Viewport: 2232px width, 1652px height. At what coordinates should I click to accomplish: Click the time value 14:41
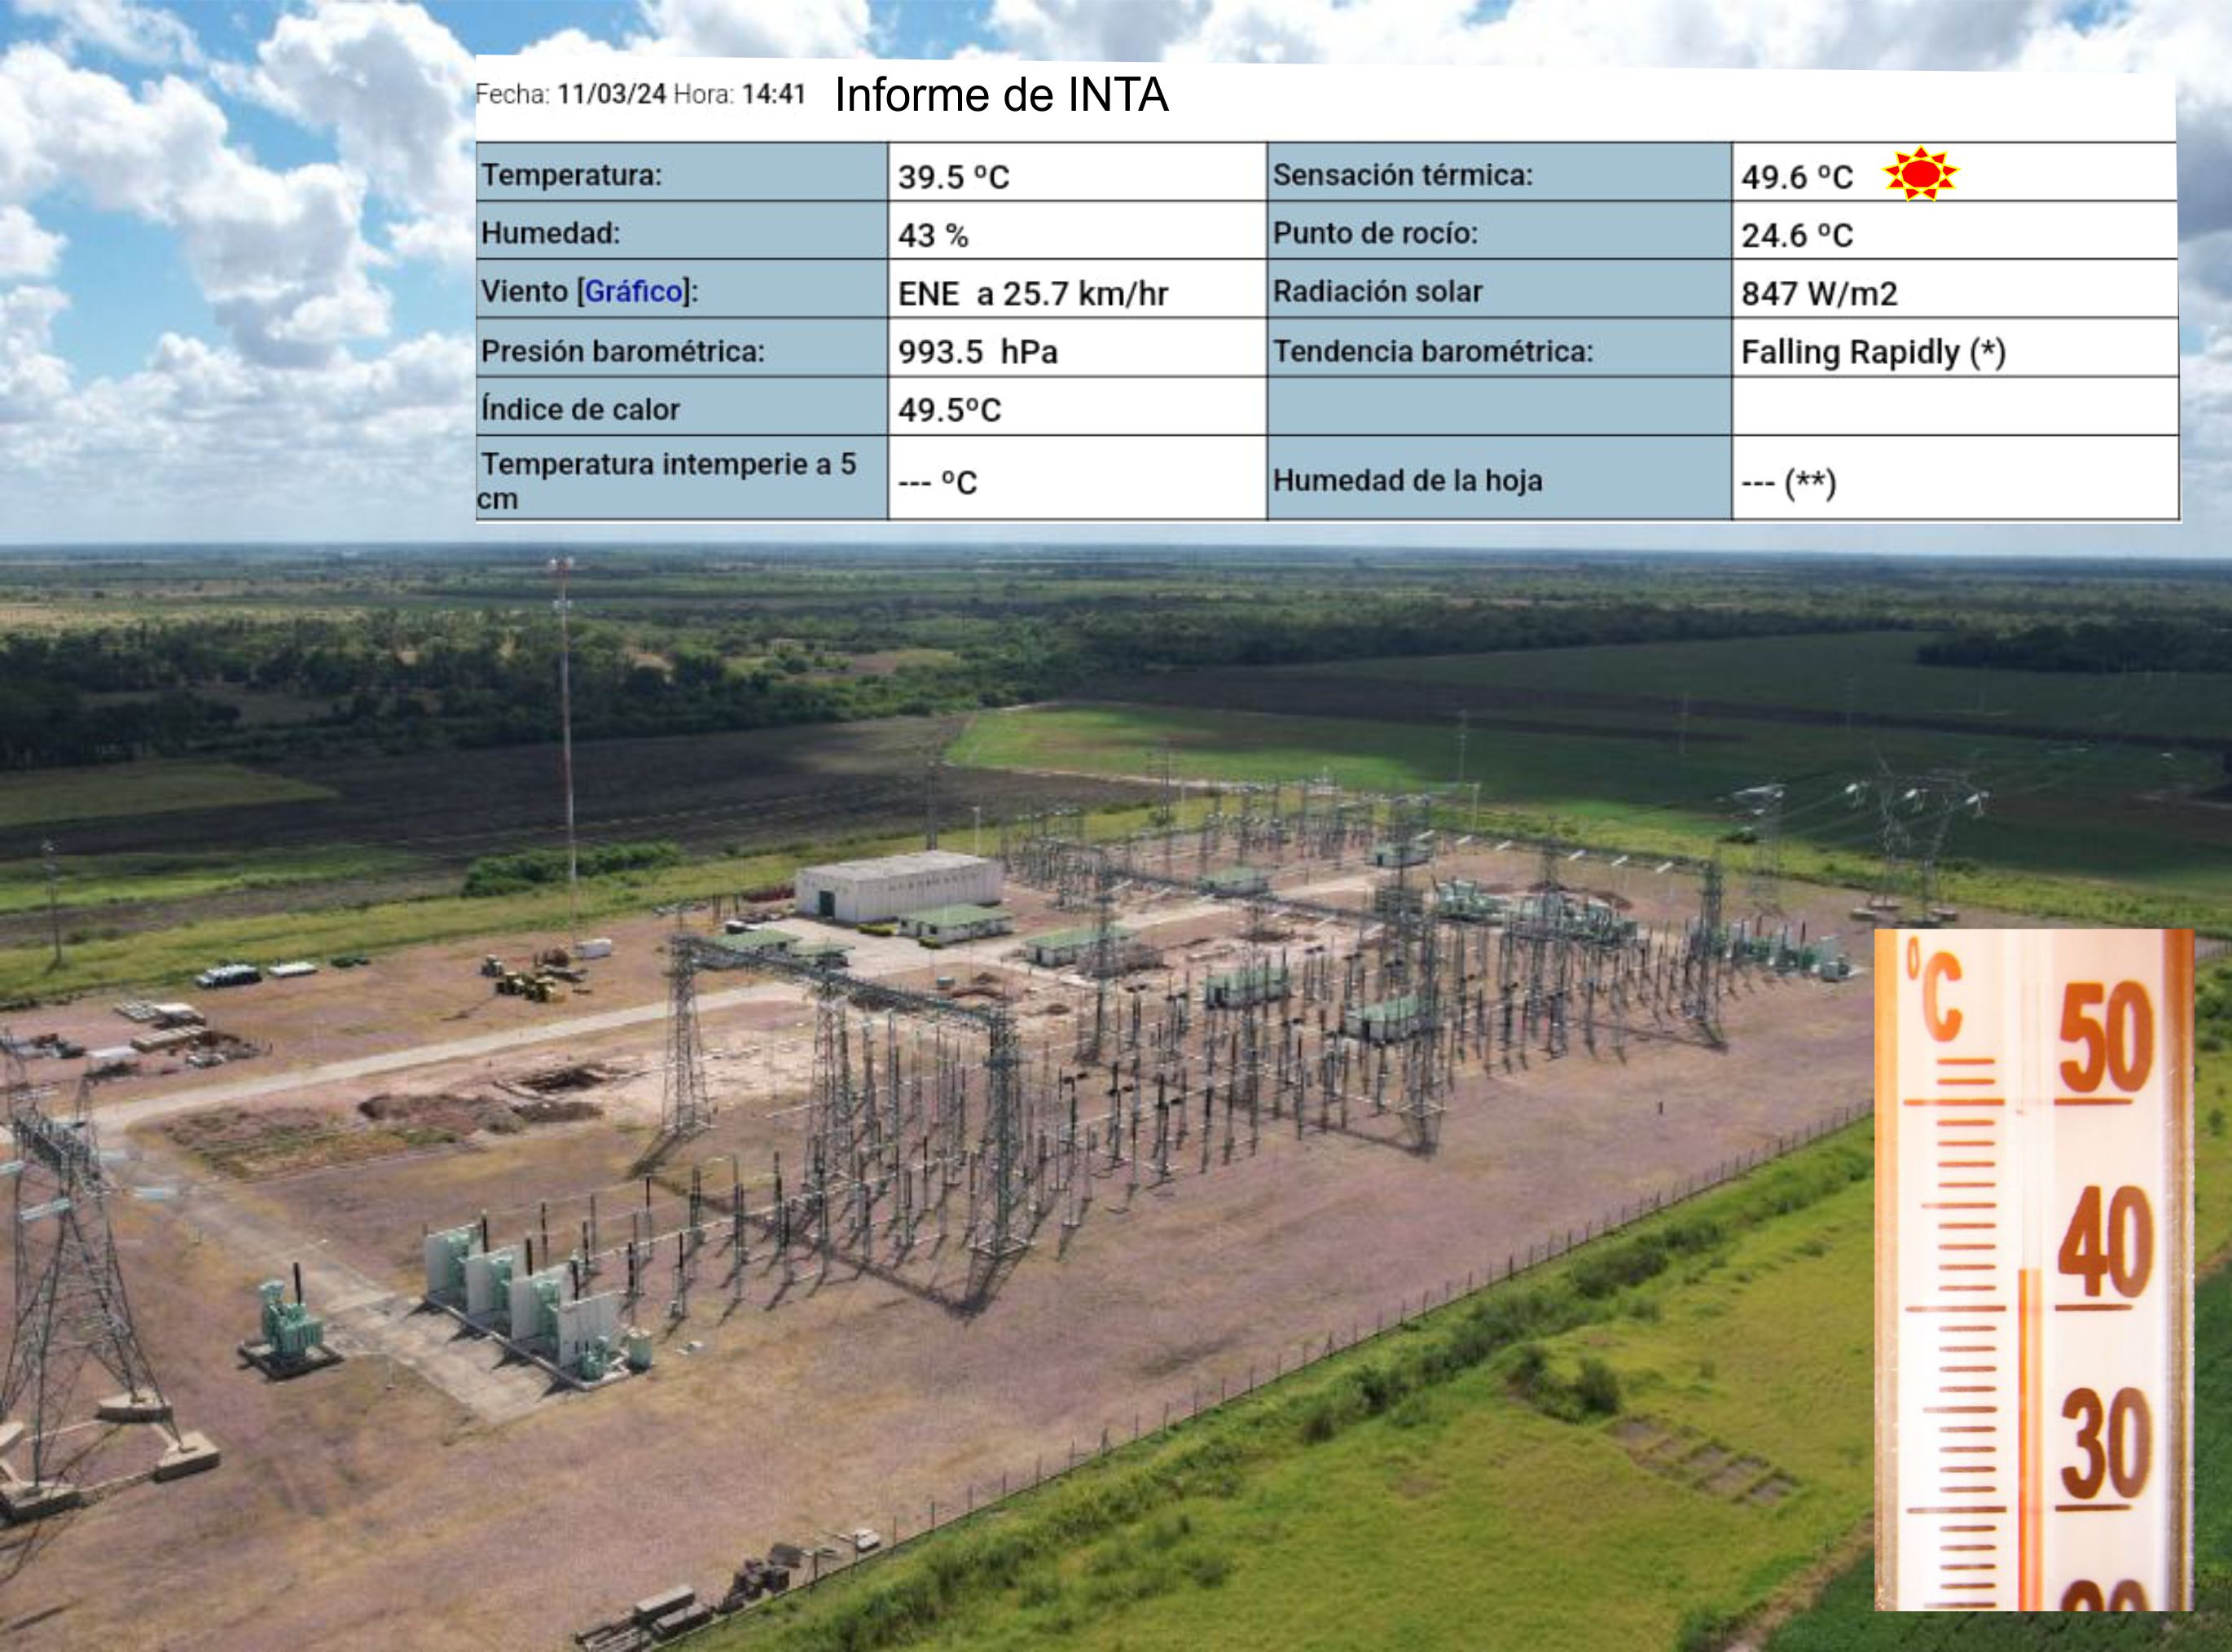773,95
